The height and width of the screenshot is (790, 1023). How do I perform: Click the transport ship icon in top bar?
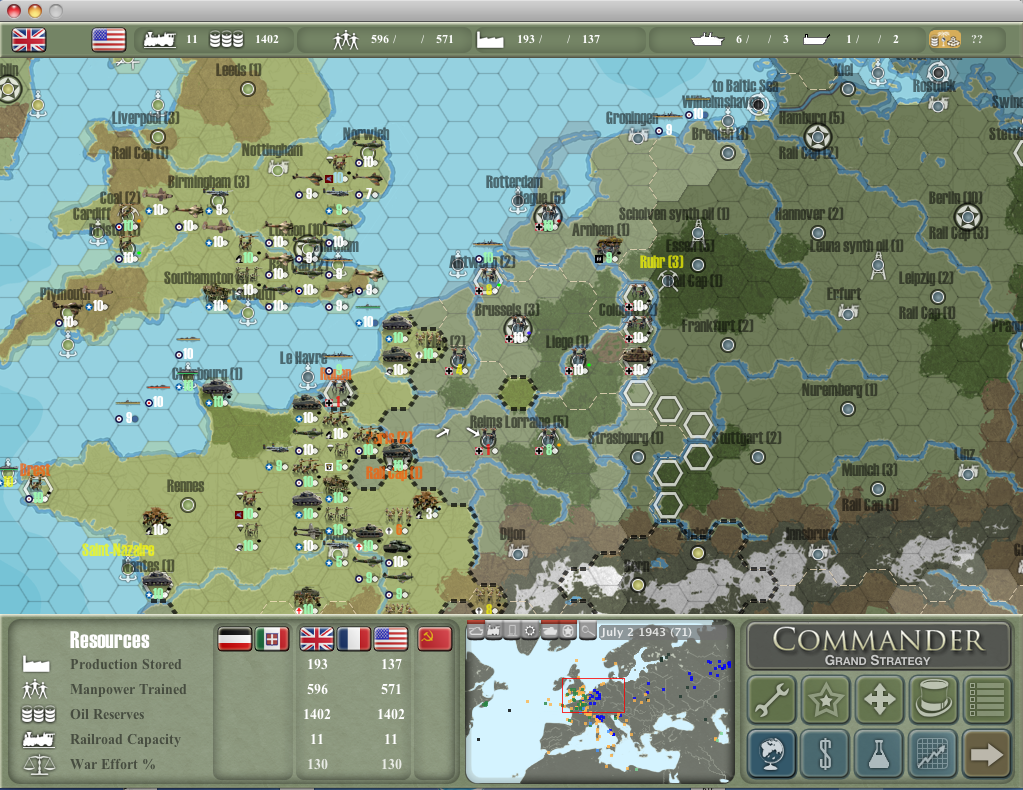click(x=816, y=39)
